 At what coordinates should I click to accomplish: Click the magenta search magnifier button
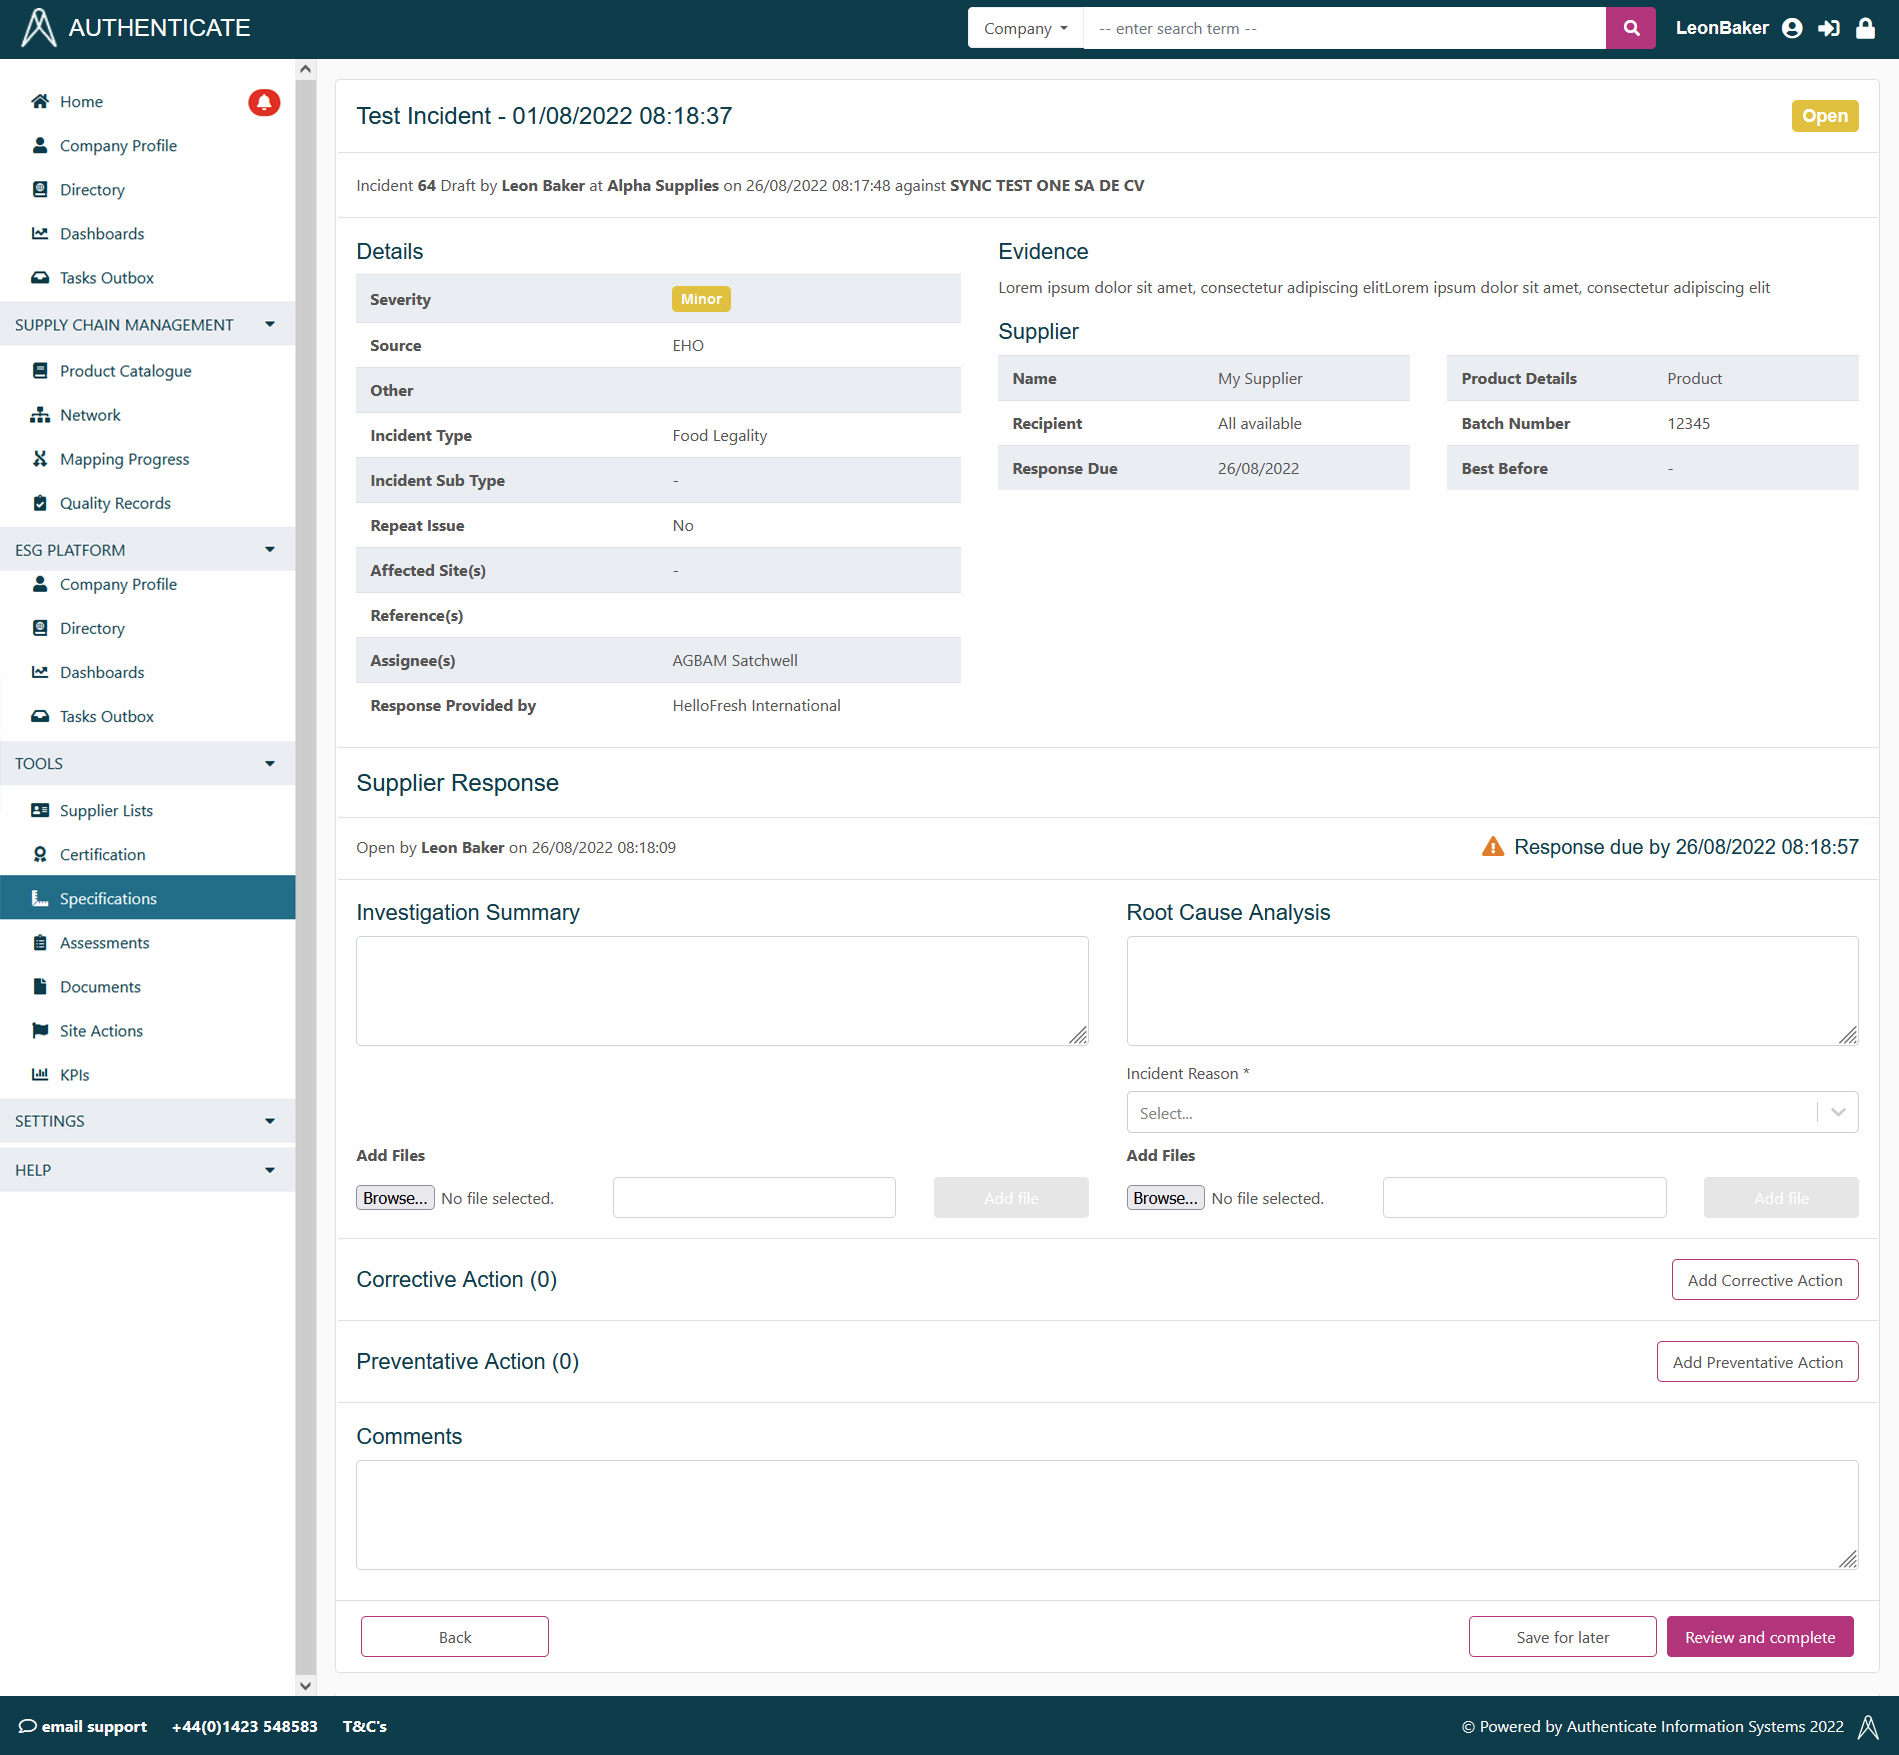1631,28
